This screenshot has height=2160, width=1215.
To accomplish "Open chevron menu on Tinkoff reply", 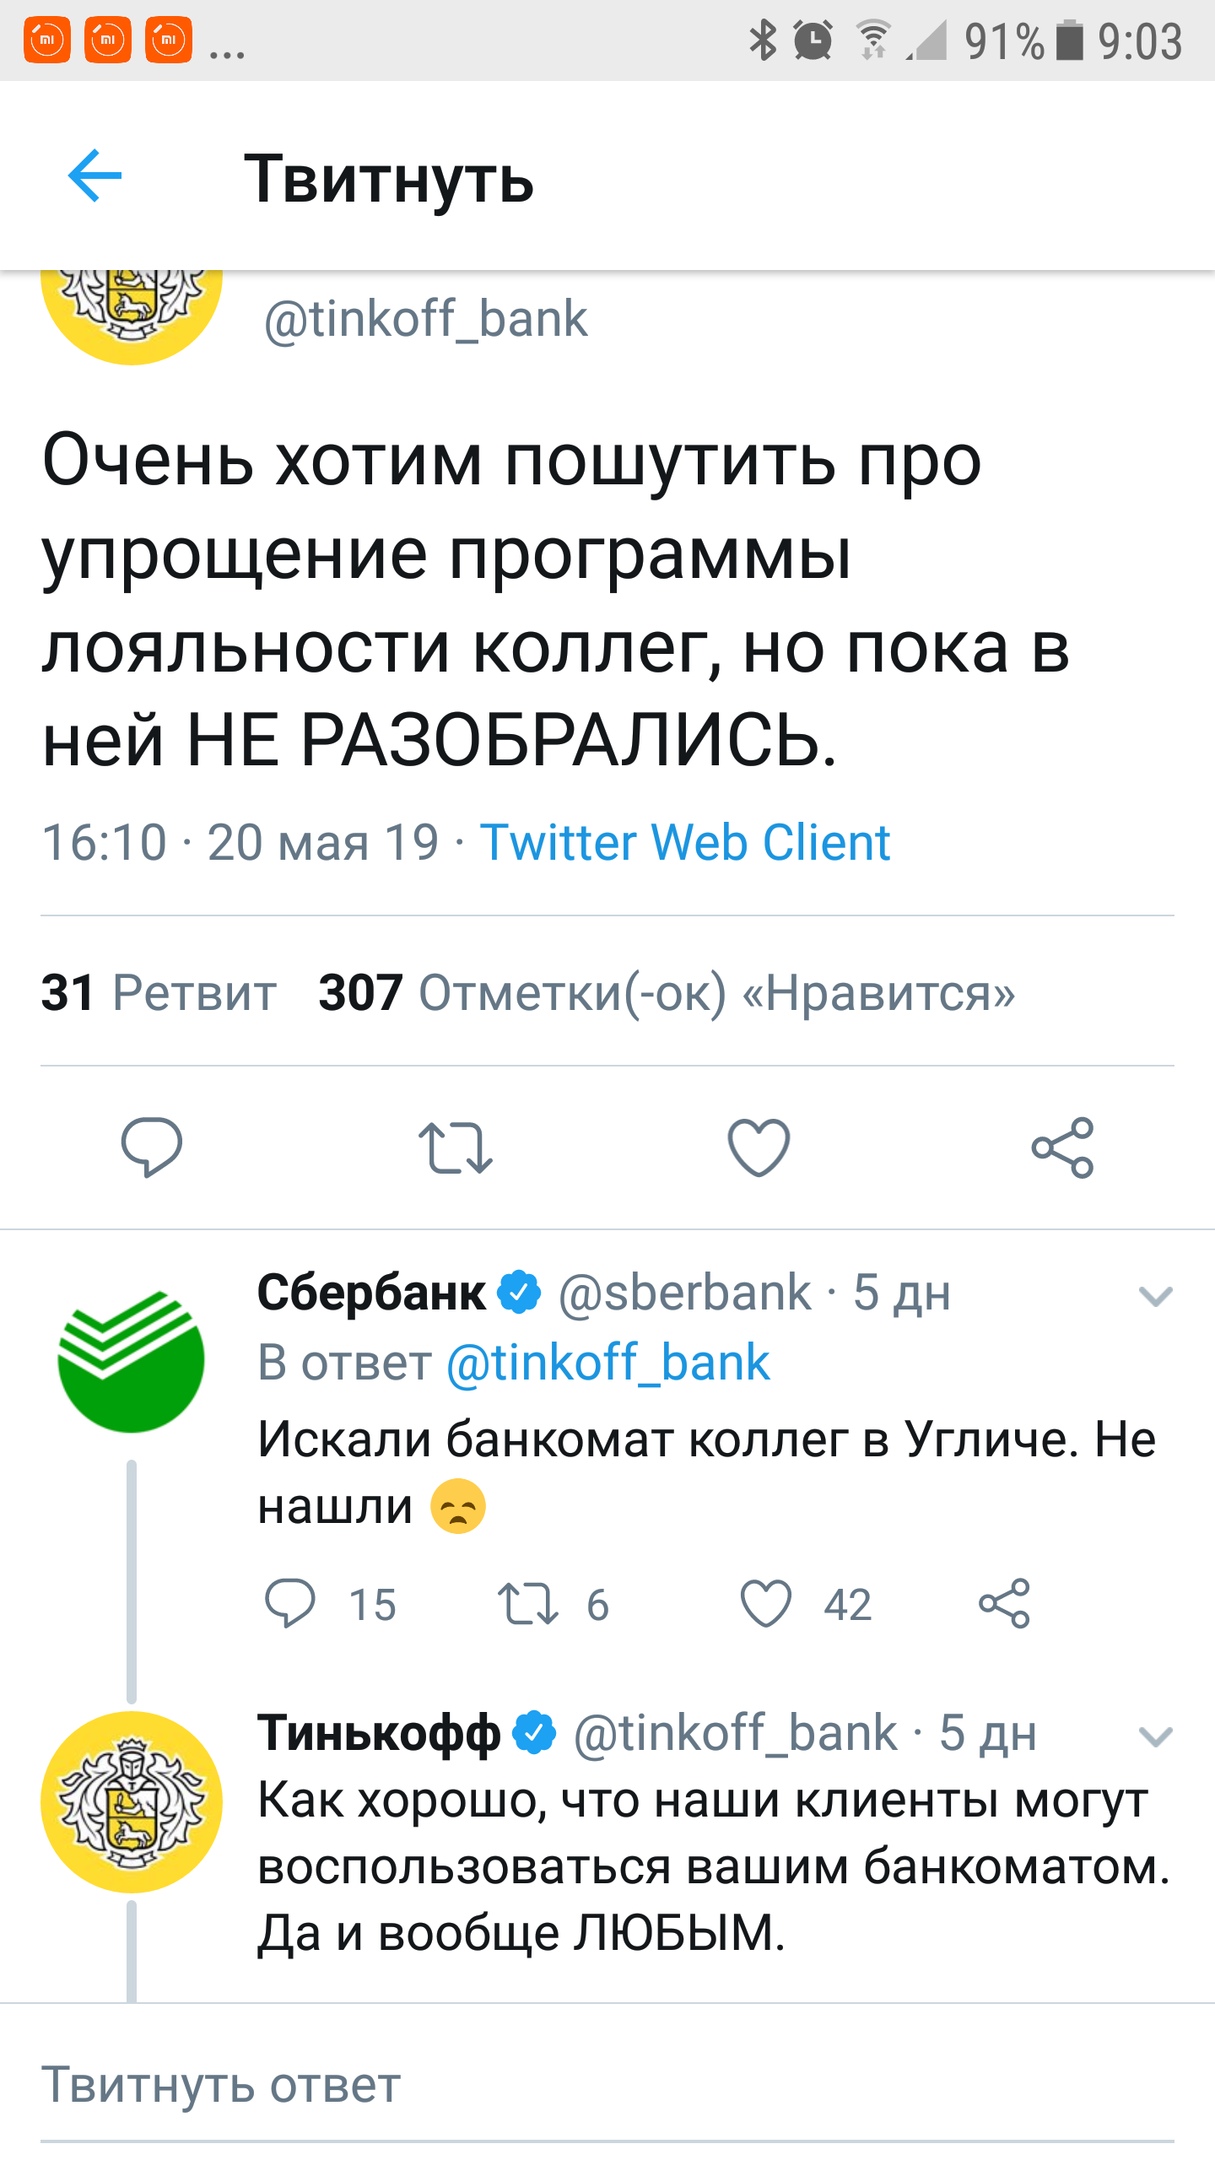I will [x=1155, y=1737].
